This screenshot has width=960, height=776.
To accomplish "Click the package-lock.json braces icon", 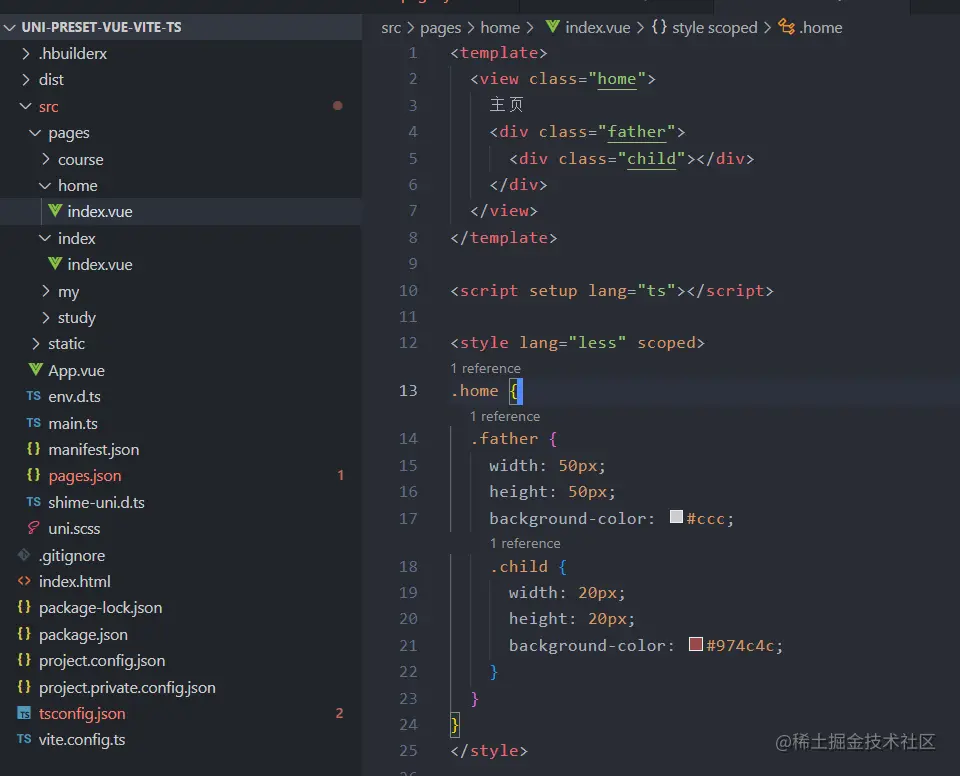I will [x=24, y=607].
